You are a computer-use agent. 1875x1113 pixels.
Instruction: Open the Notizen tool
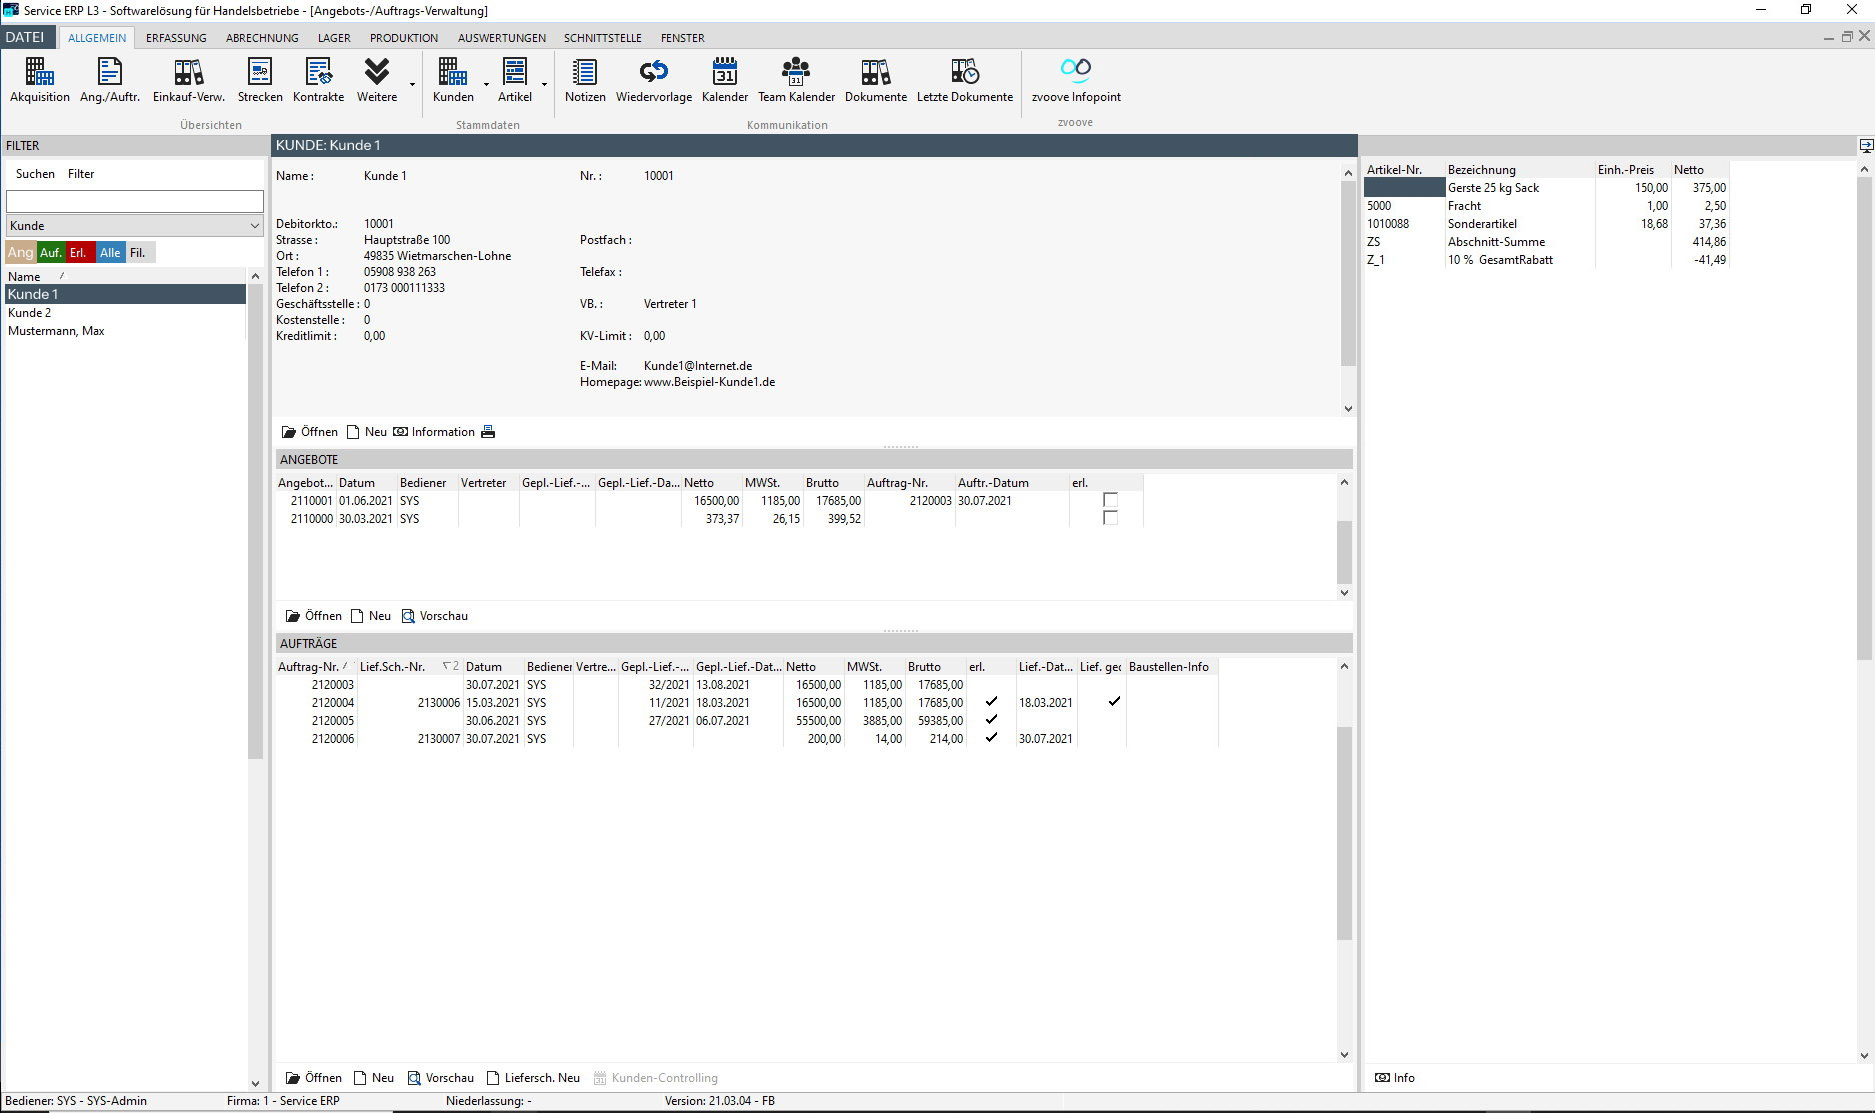click(585, 80)
